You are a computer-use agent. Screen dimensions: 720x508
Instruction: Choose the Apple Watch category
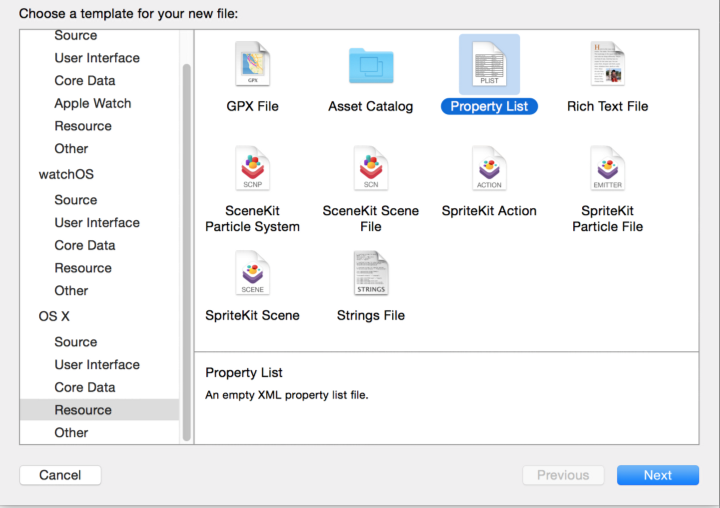tap(93, 103)
